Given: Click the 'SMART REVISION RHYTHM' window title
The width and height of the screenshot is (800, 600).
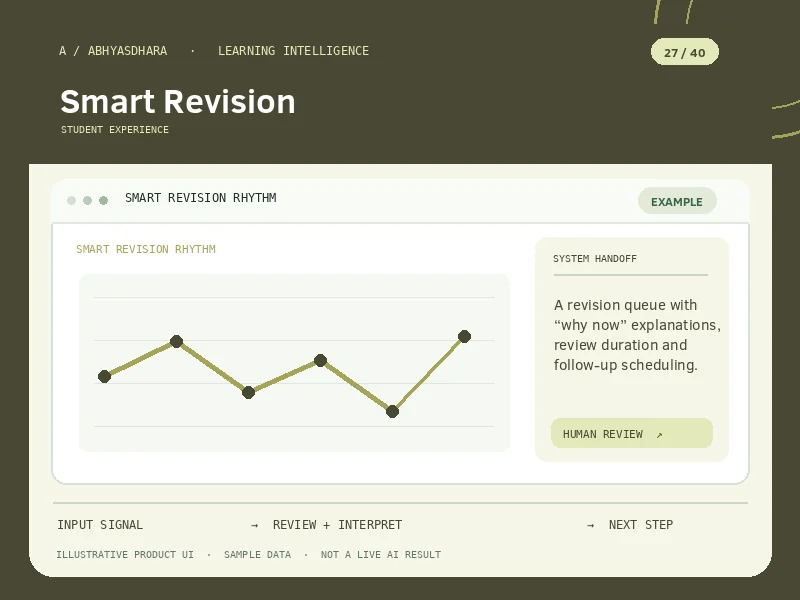Looking at the screenshot, I should (x=201, y=198).
